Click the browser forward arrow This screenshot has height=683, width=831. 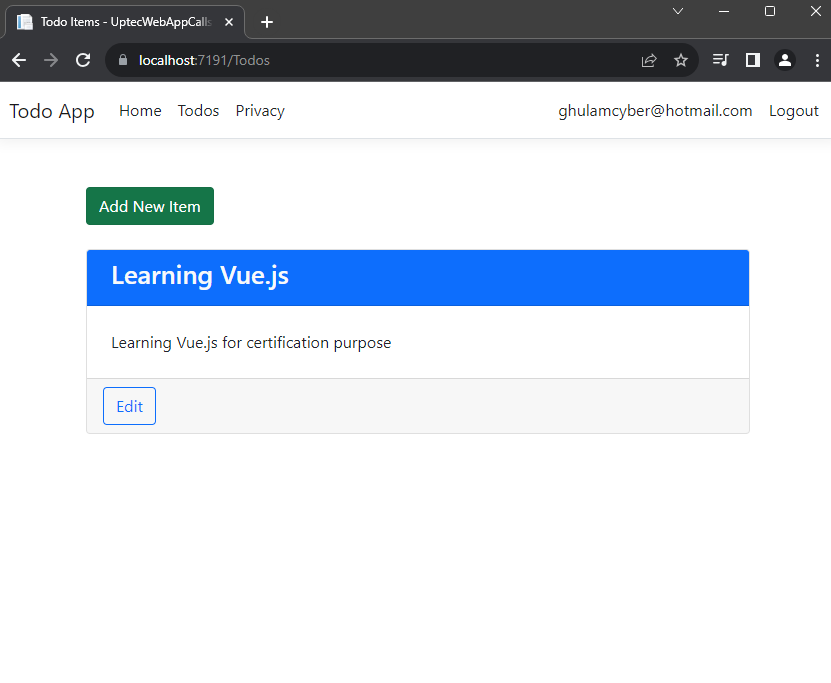pos(51,60)
